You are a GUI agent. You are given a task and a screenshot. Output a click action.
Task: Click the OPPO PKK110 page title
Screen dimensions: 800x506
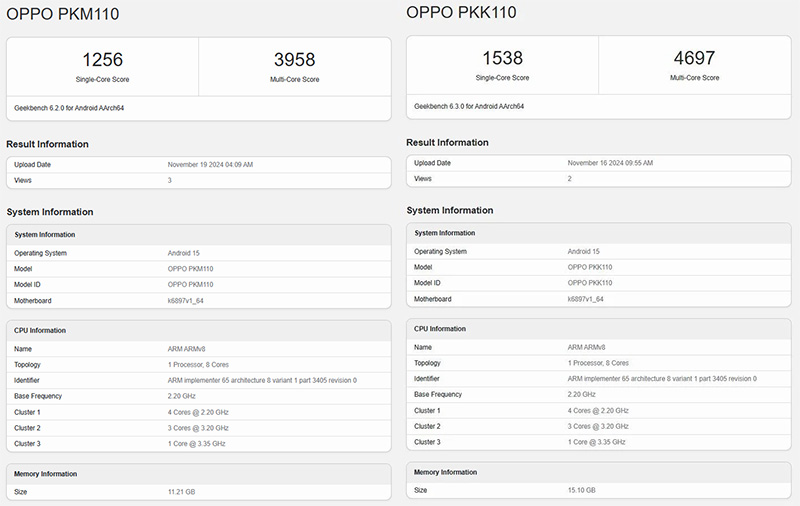click(461, 12)
